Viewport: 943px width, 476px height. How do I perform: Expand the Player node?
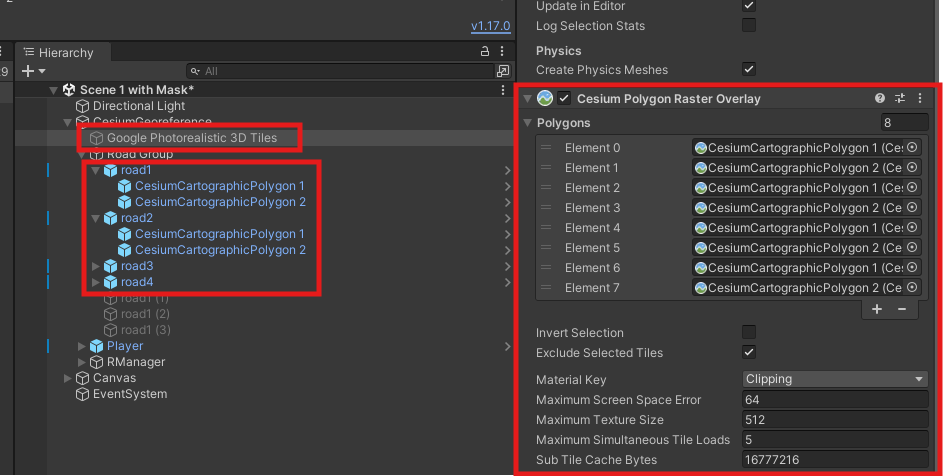pos(81,346)
